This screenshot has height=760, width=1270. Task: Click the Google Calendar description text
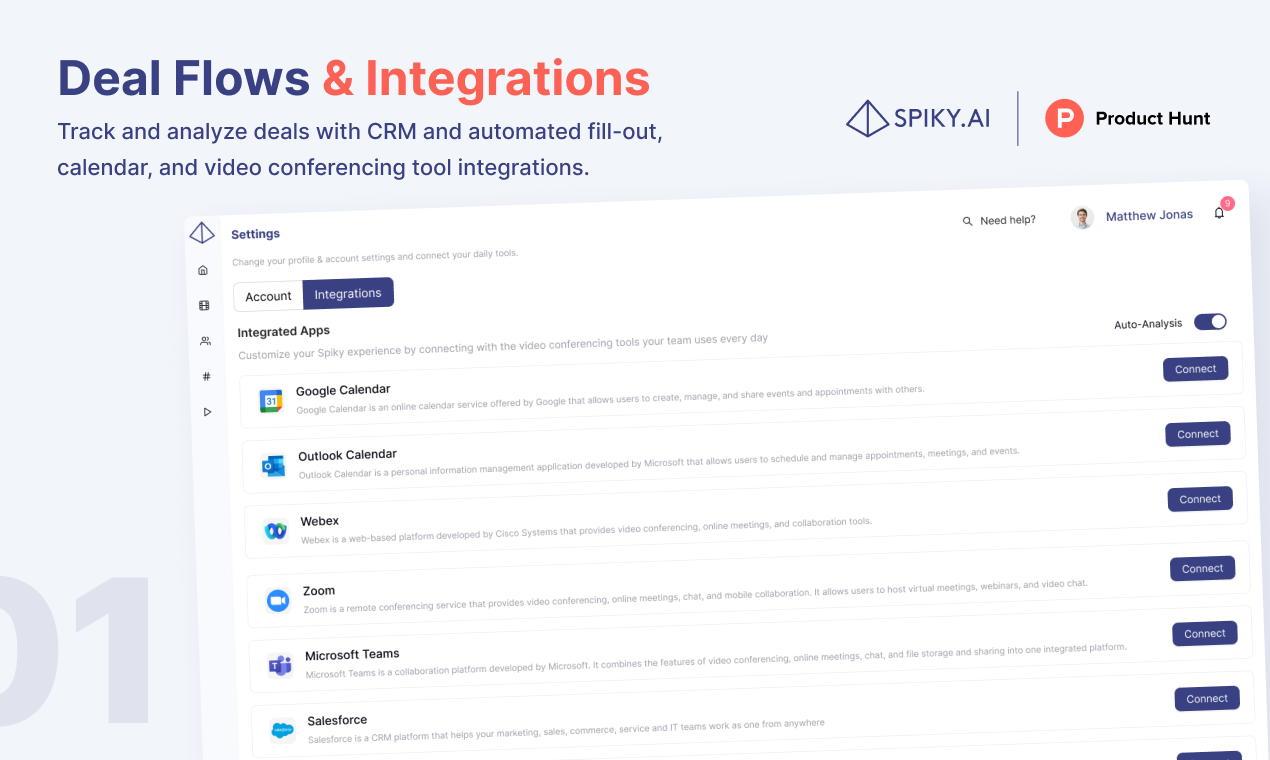pyautogui.click(x=610, y=400)
